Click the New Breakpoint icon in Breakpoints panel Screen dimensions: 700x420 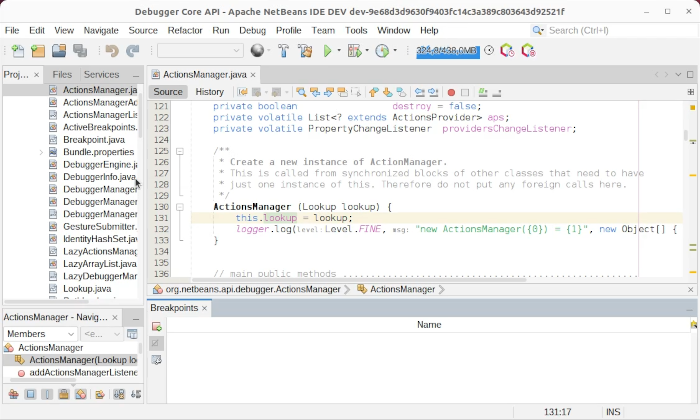pyautogui.click(x=157, y=326)
